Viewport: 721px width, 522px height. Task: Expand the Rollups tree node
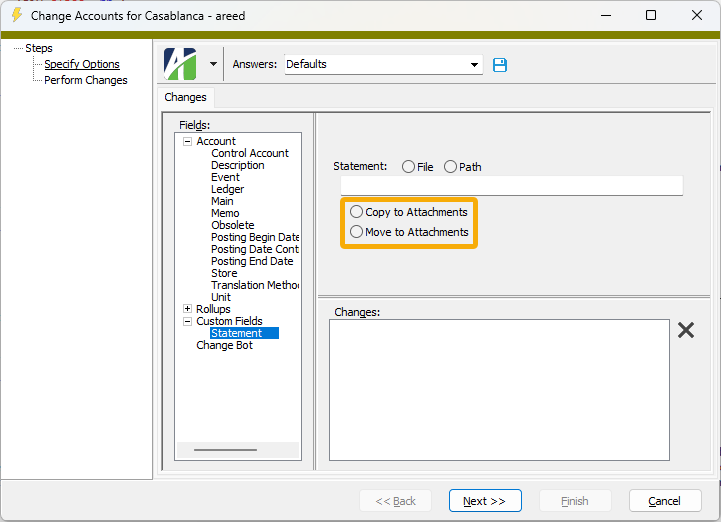tap(187, 309)
